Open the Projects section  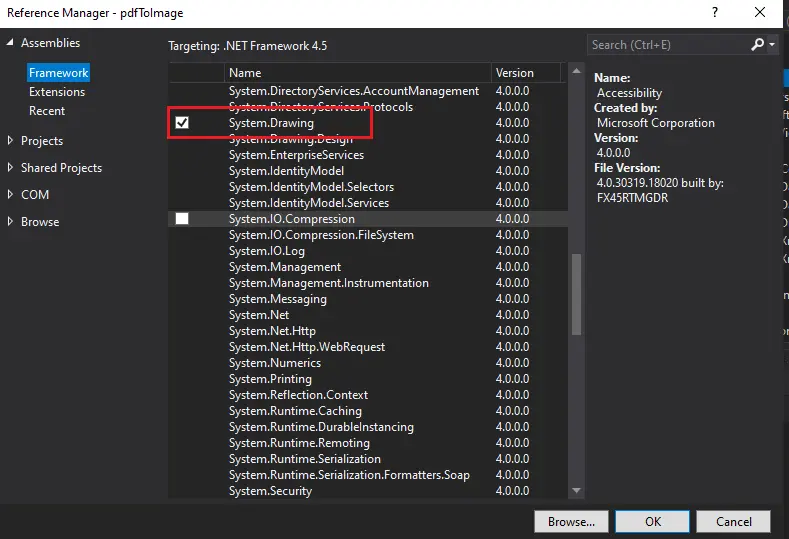pyautogui.click(x=42, y=140)
